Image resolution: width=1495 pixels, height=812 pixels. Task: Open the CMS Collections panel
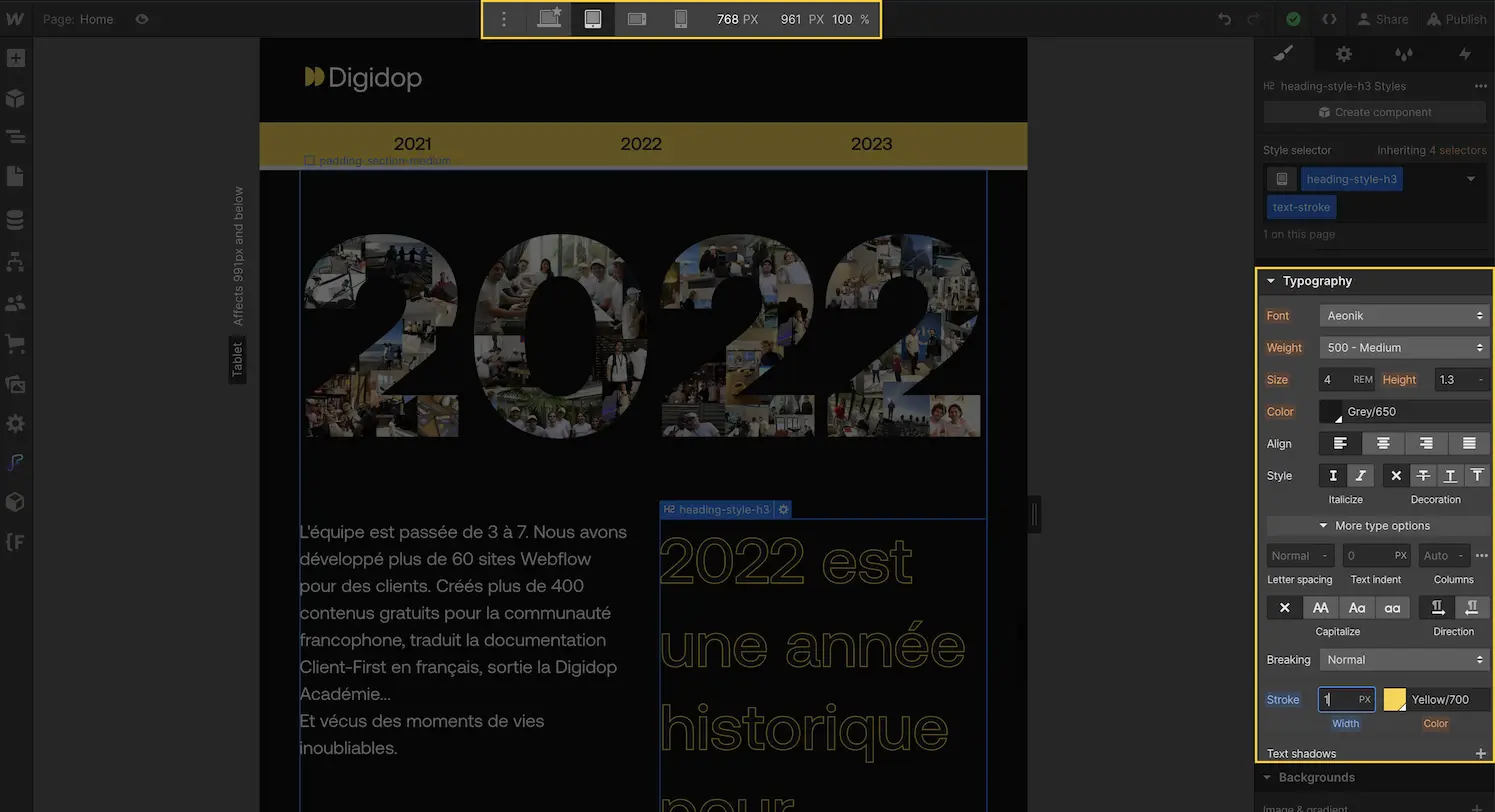click(x=16, y=219)
